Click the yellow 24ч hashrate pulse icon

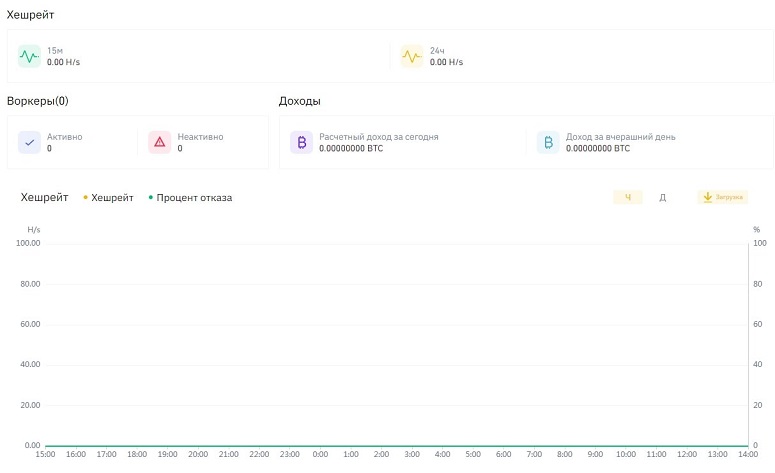click(412, 56)
